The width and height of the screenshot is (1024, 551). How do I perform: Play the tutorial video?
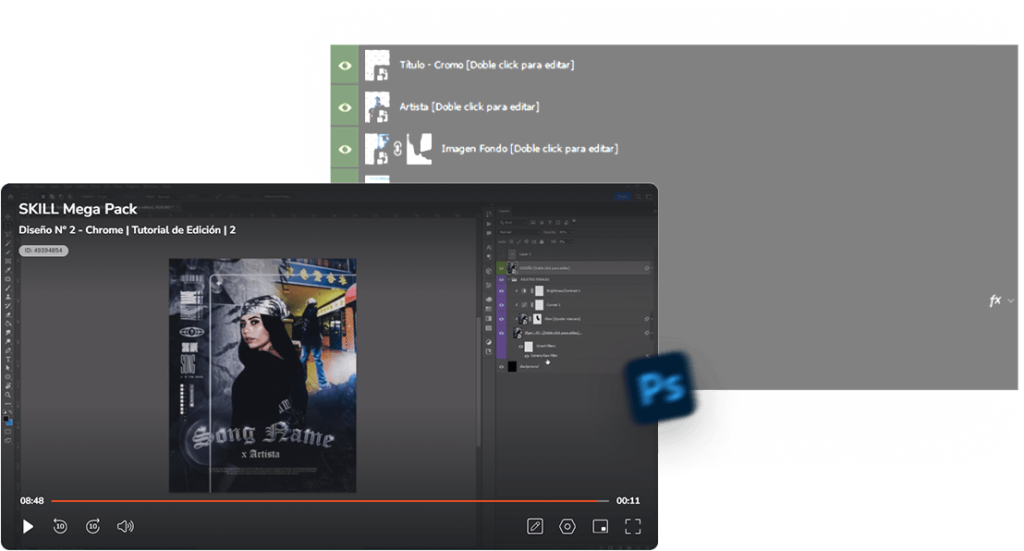(28, 526)
